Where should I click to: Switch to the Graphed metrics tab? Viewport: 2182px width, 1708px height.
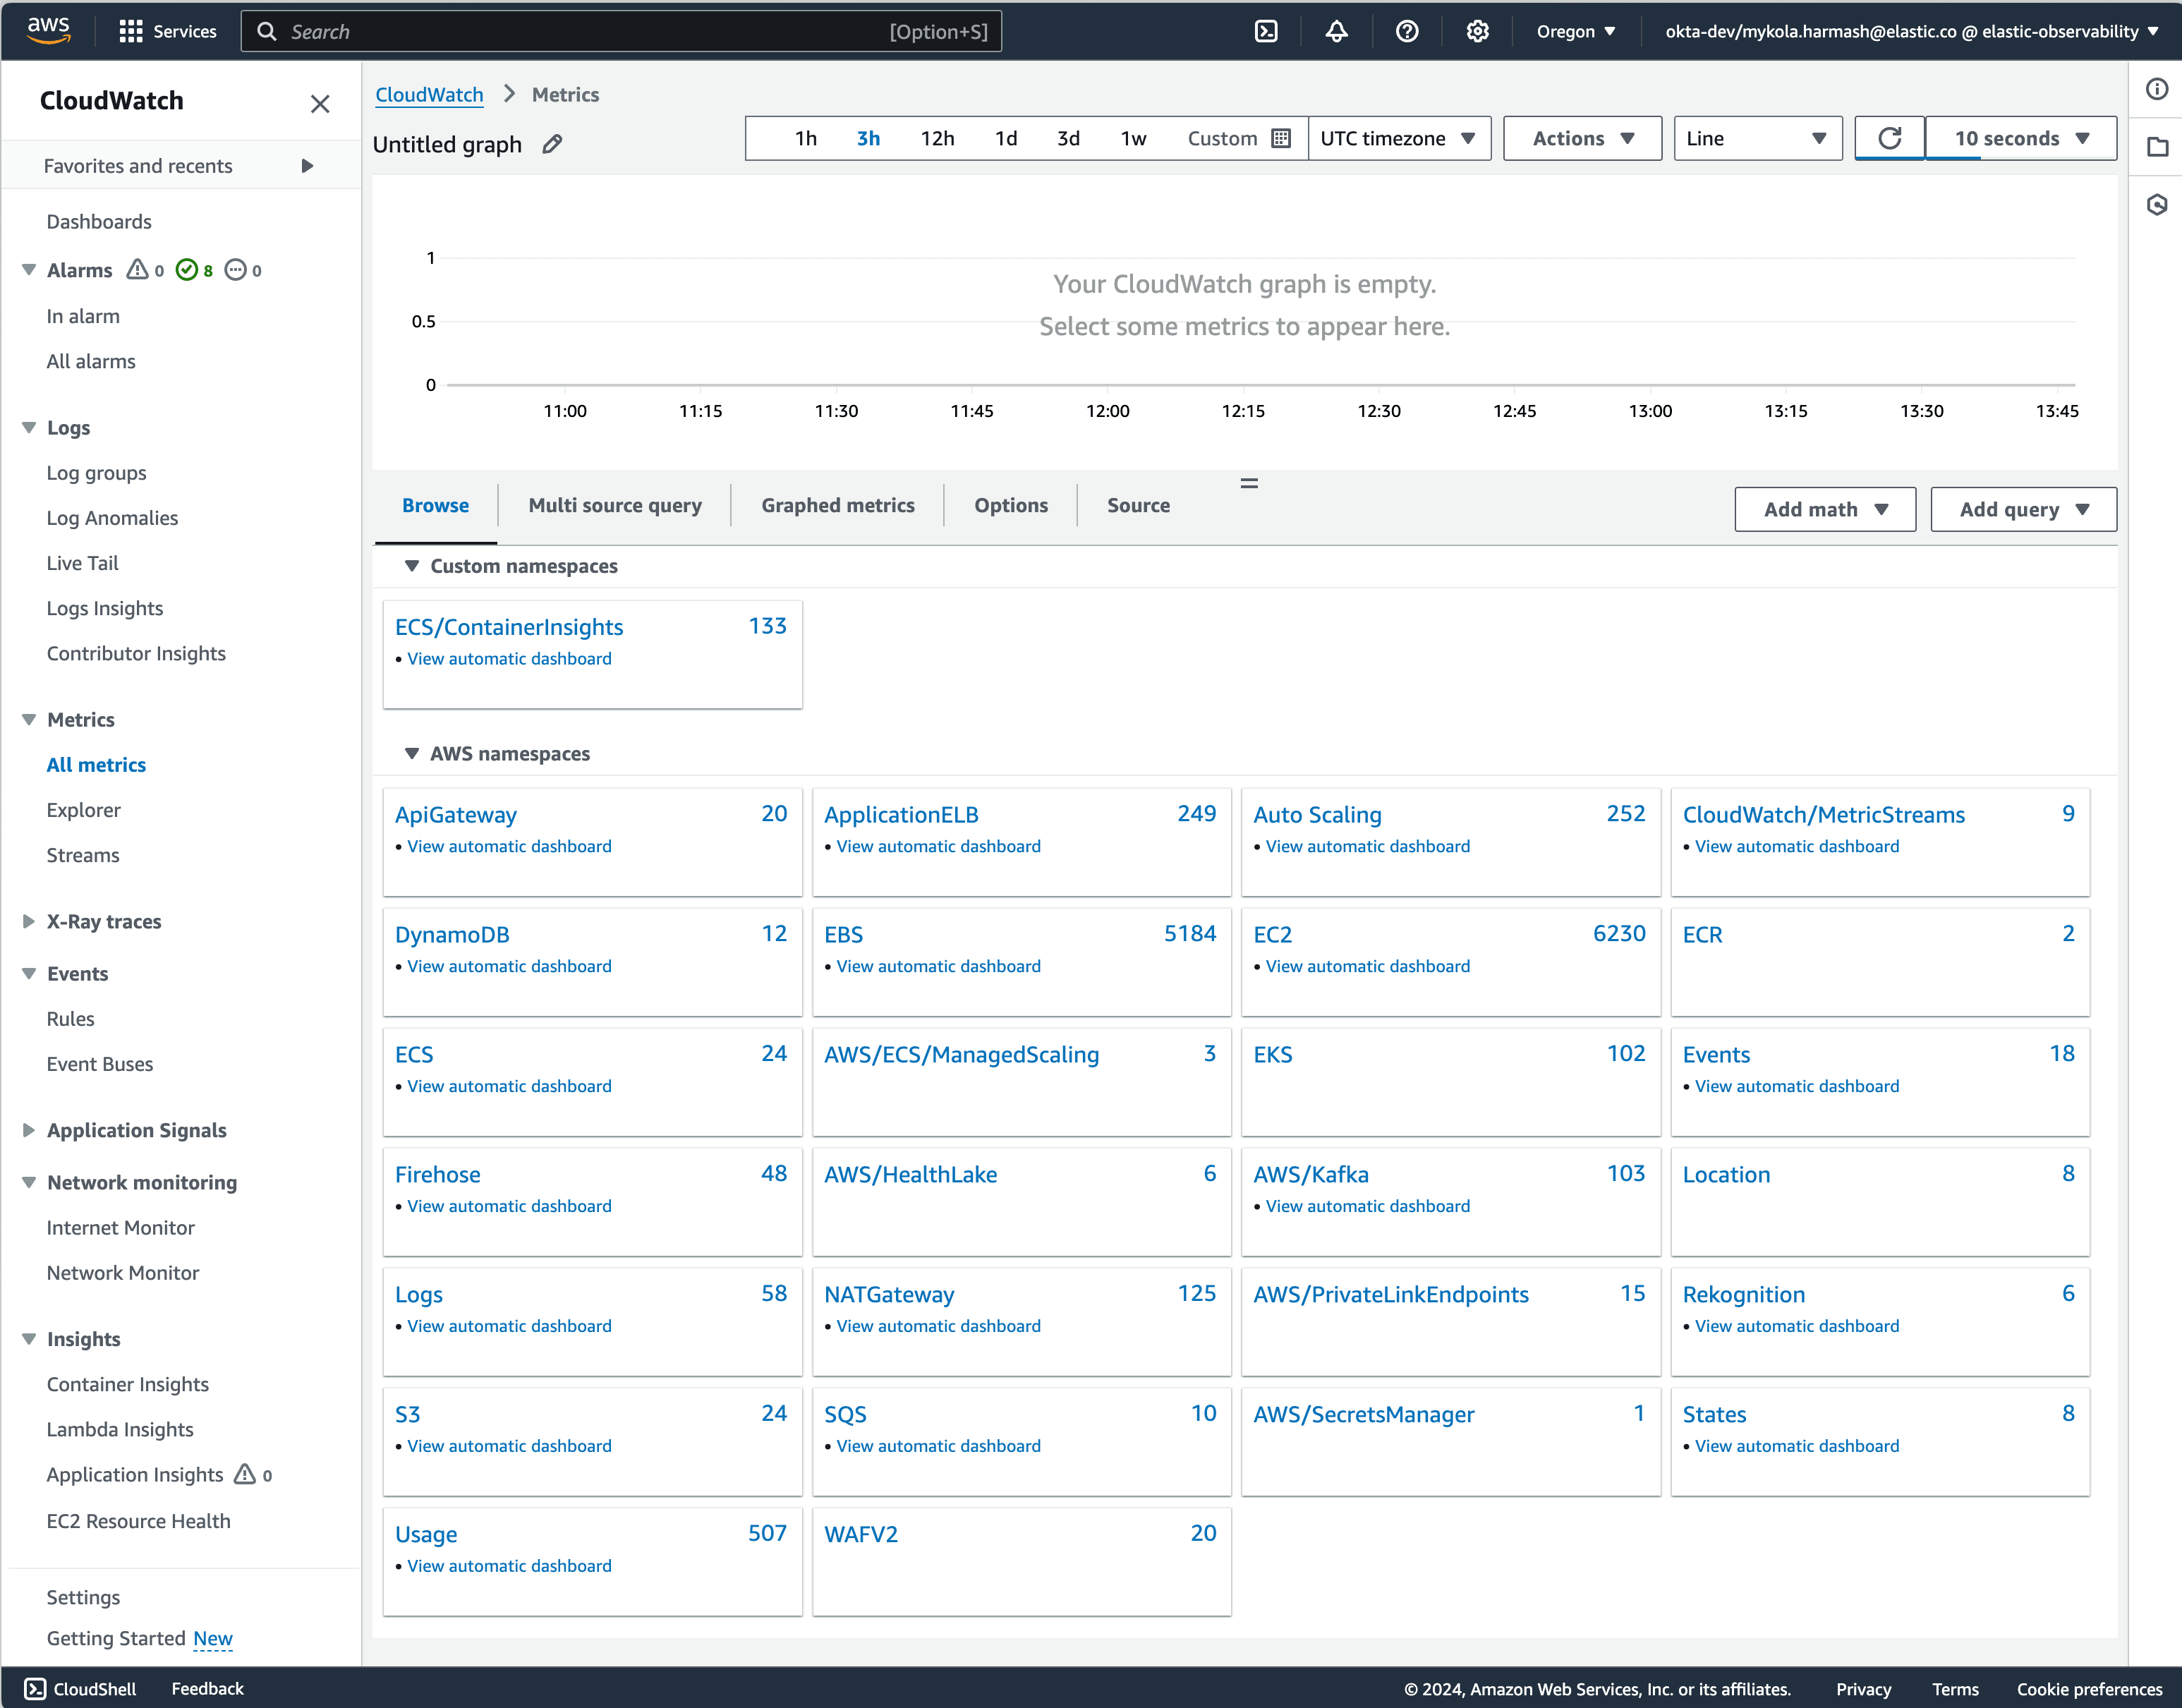click(x=837, y=505)
